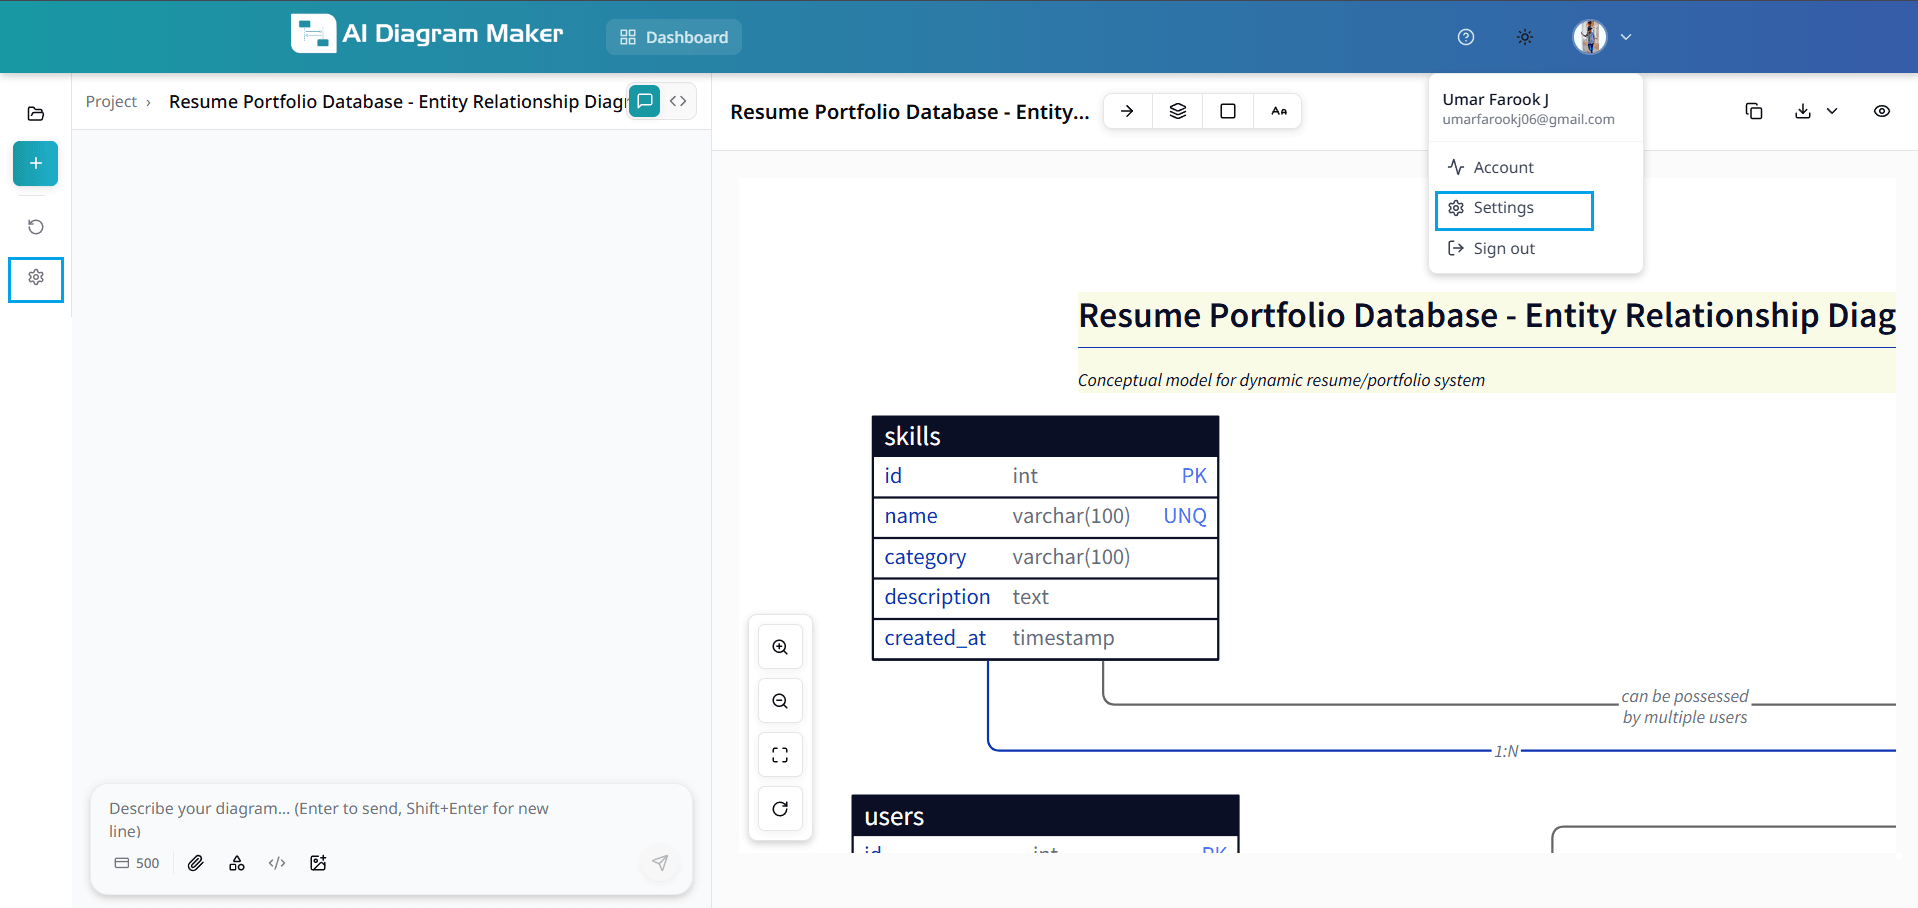
Task: Attach a file with paperclip icon
Action: (x=196, y=863)
